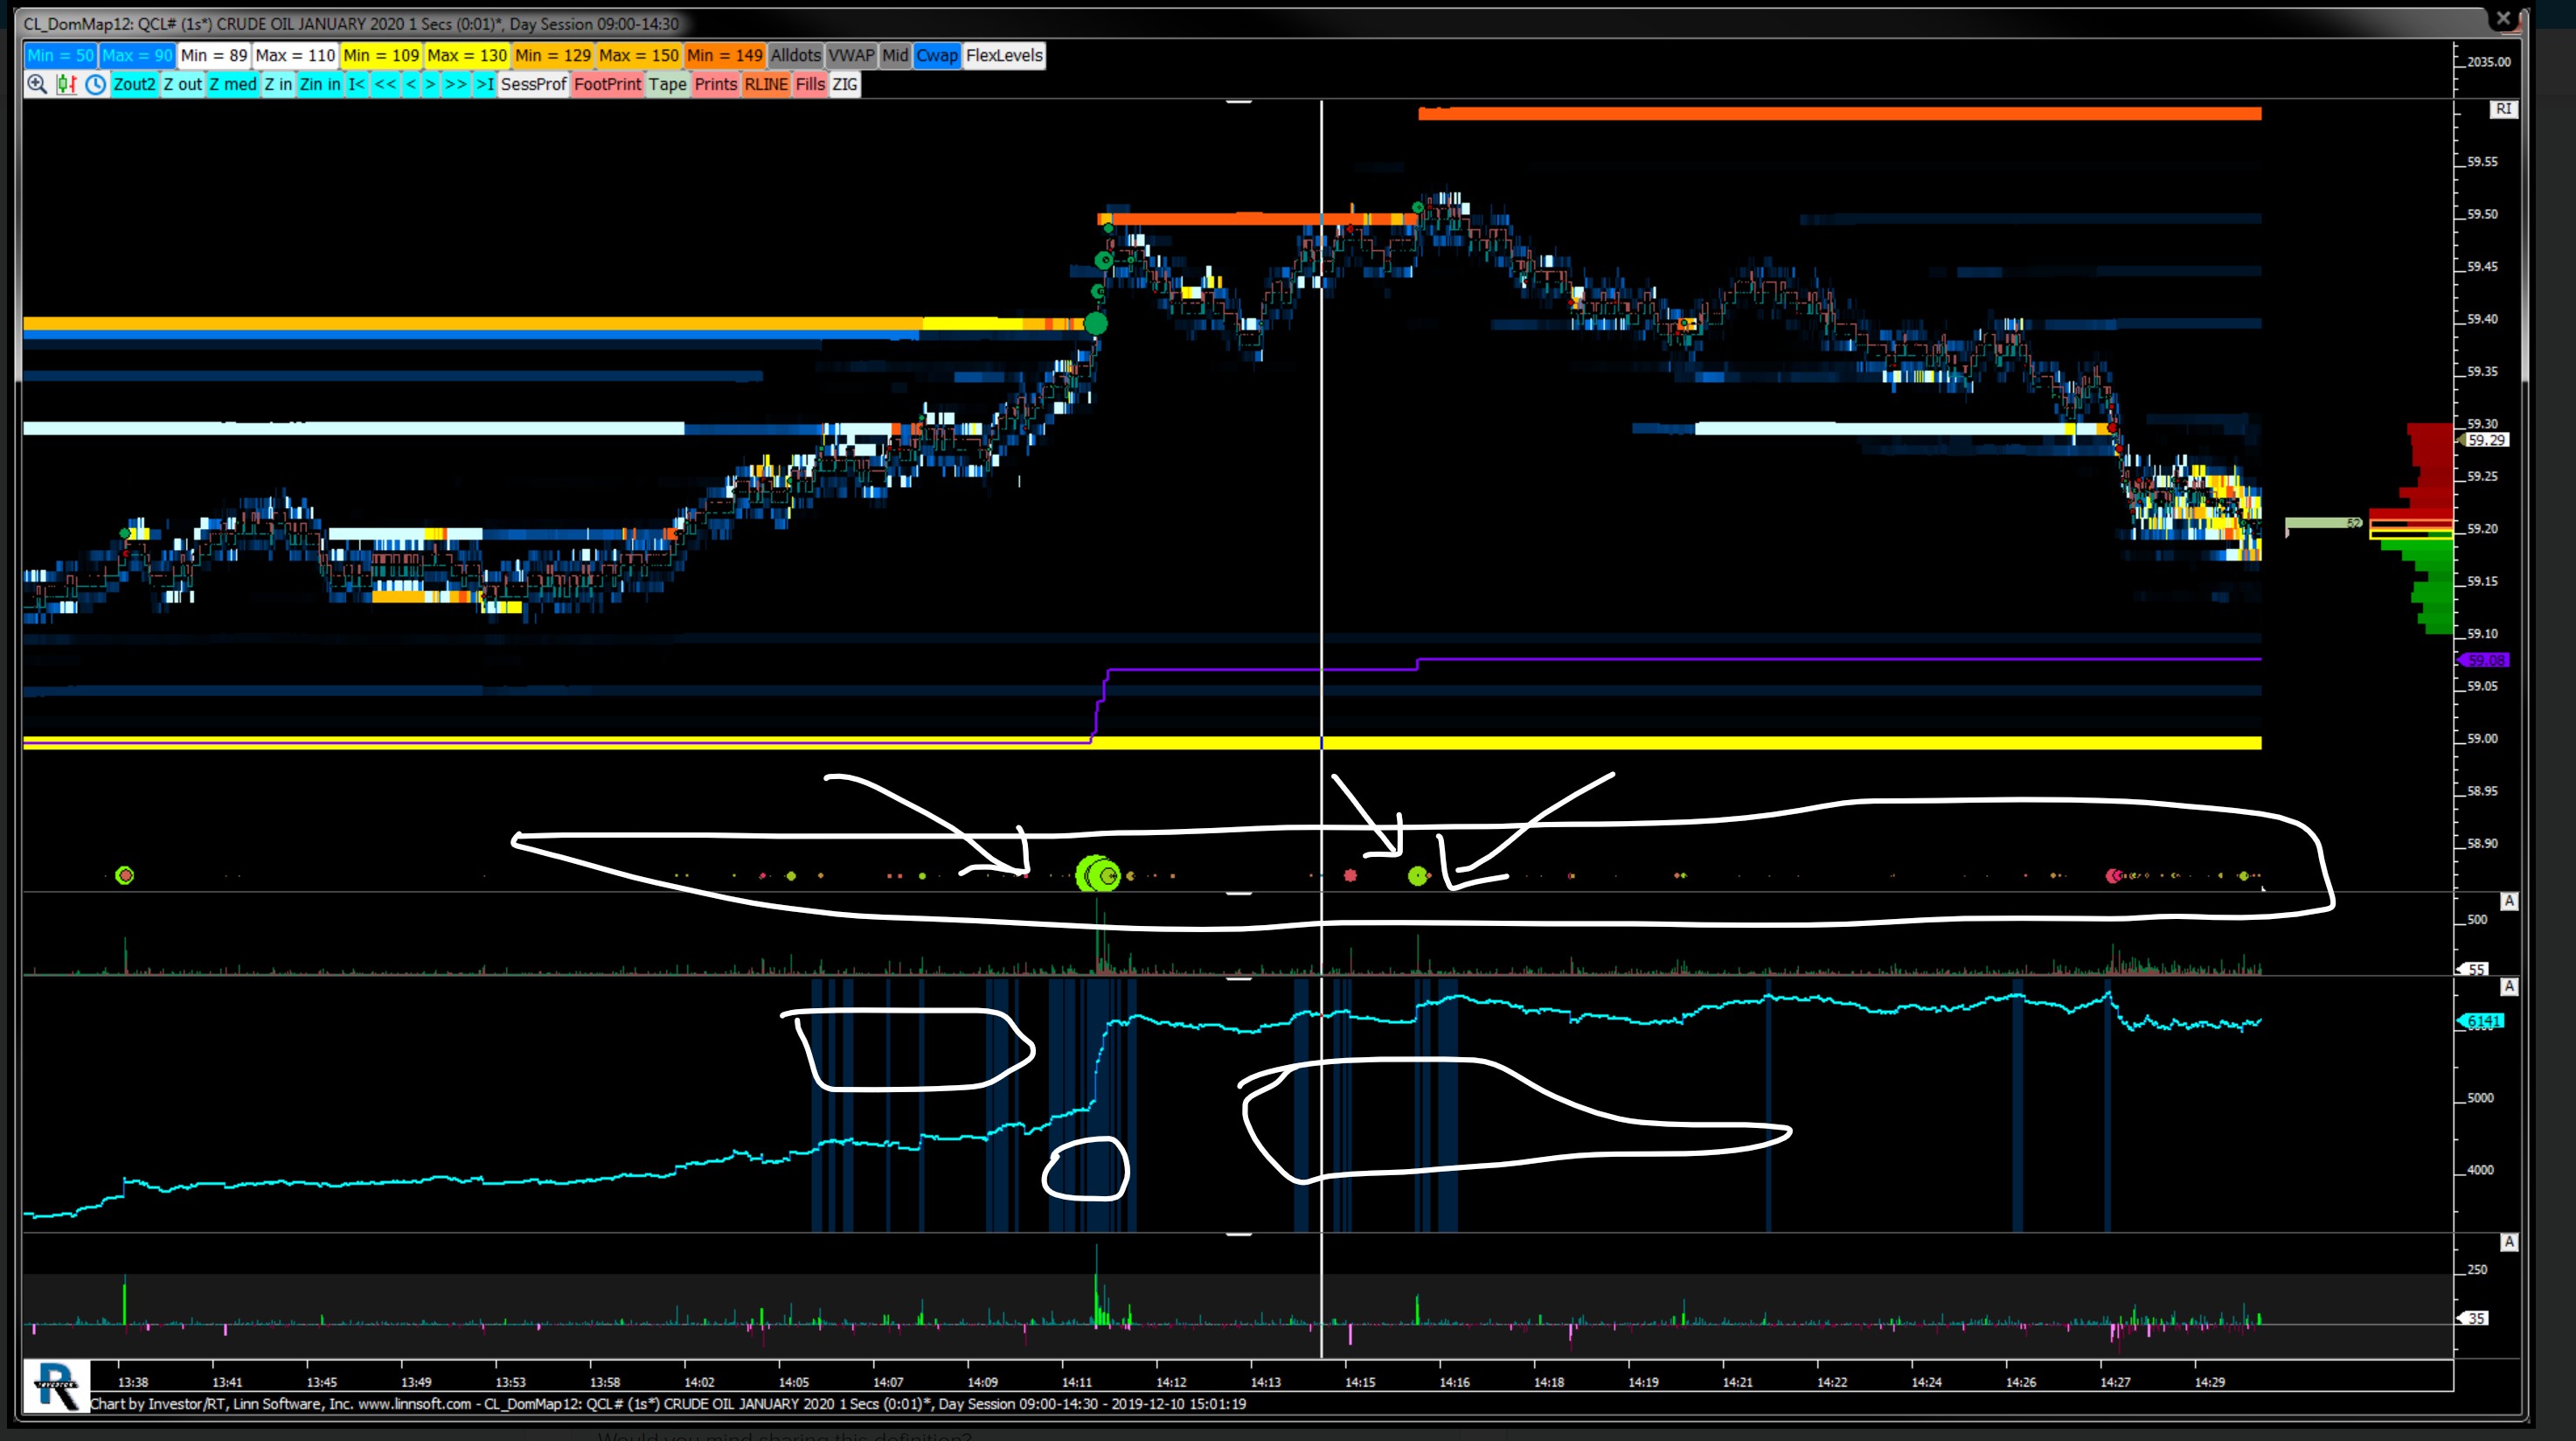Click the clock periodicity icon
2576x1441 pixels.
(x=95, y=84)
